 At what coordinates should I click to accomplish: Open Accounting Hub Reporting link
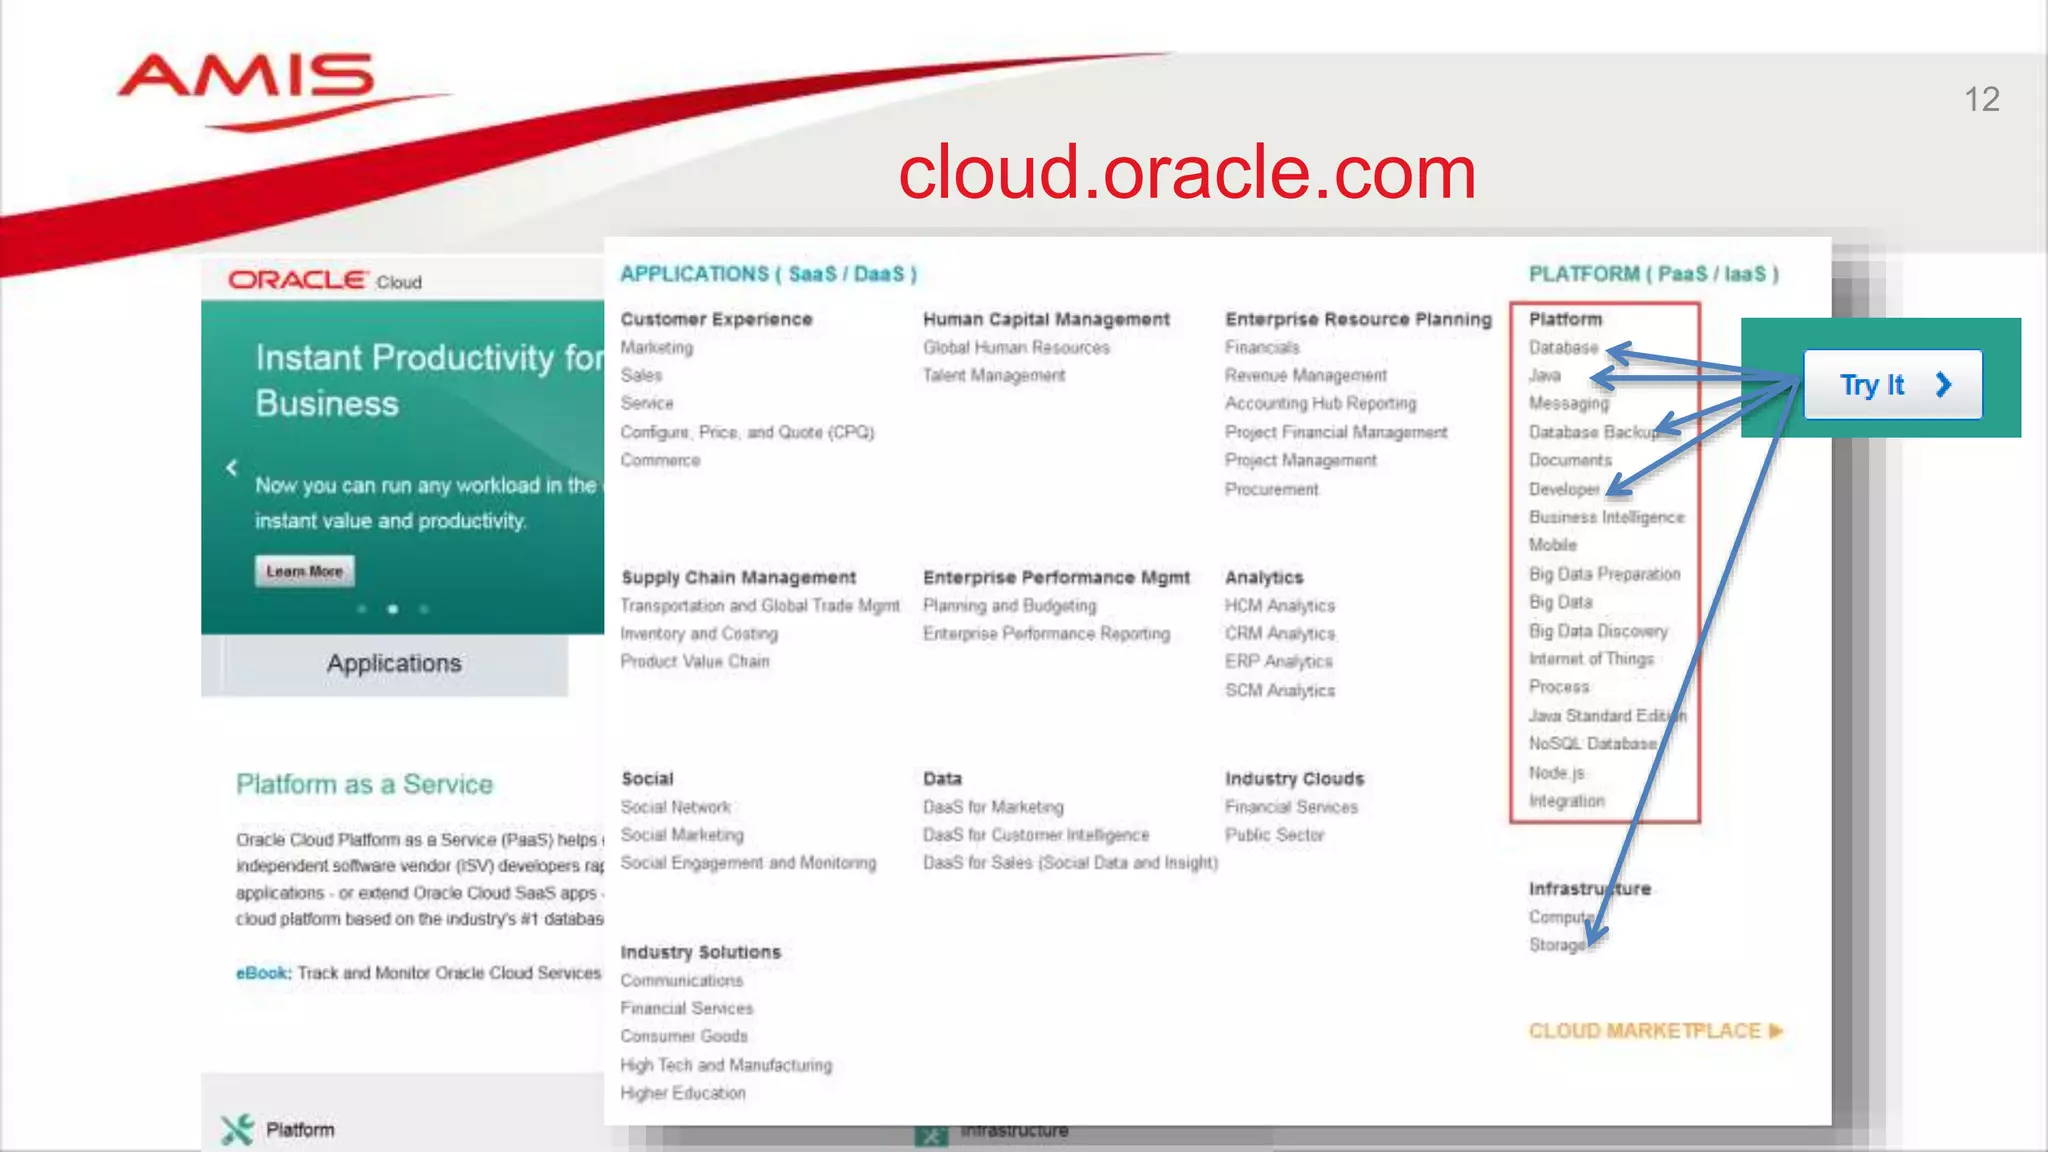[1321, 403]
